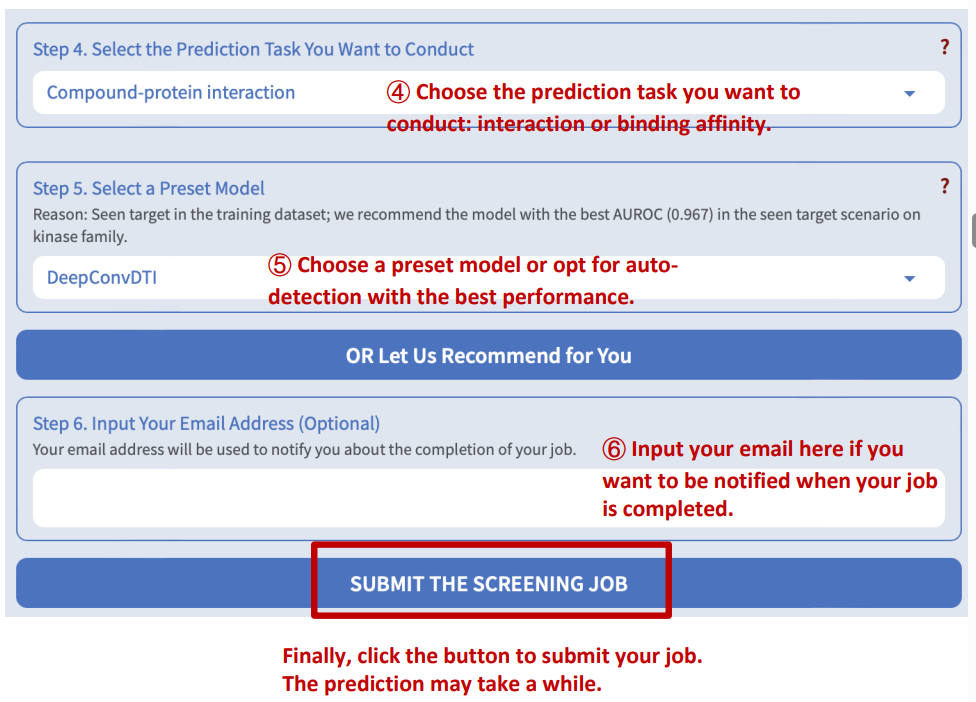976x702 pixels.
Task: Click the Step 4 prediction task heading
Action: (x=254, y=49)
